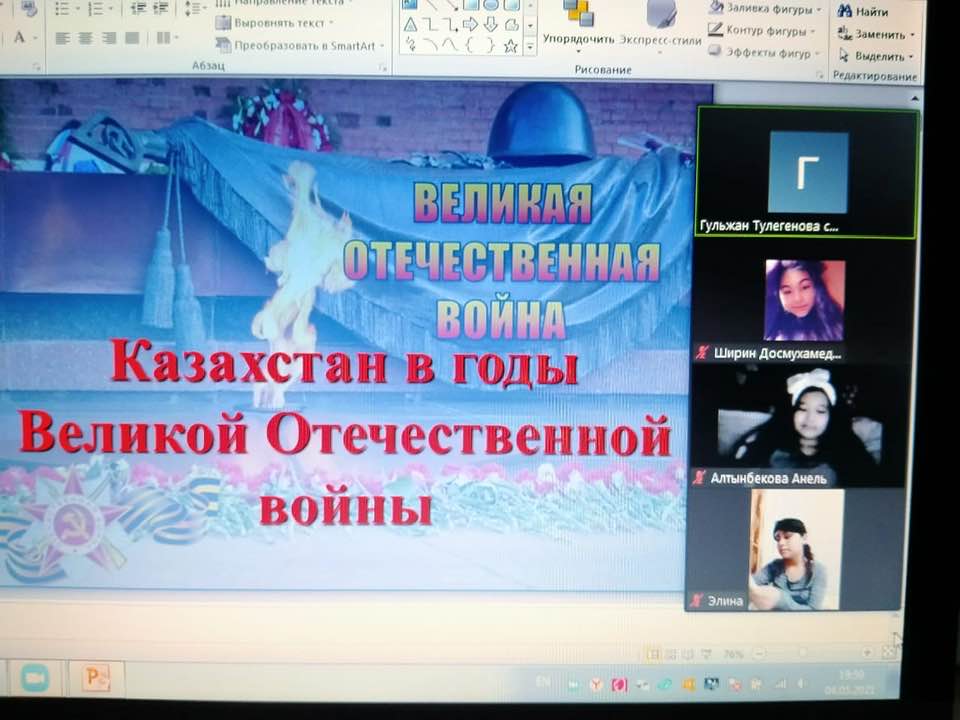The width and height of the screenshot is (960, 720).
Task: Fit slide to current window
Action: (889, 653)
